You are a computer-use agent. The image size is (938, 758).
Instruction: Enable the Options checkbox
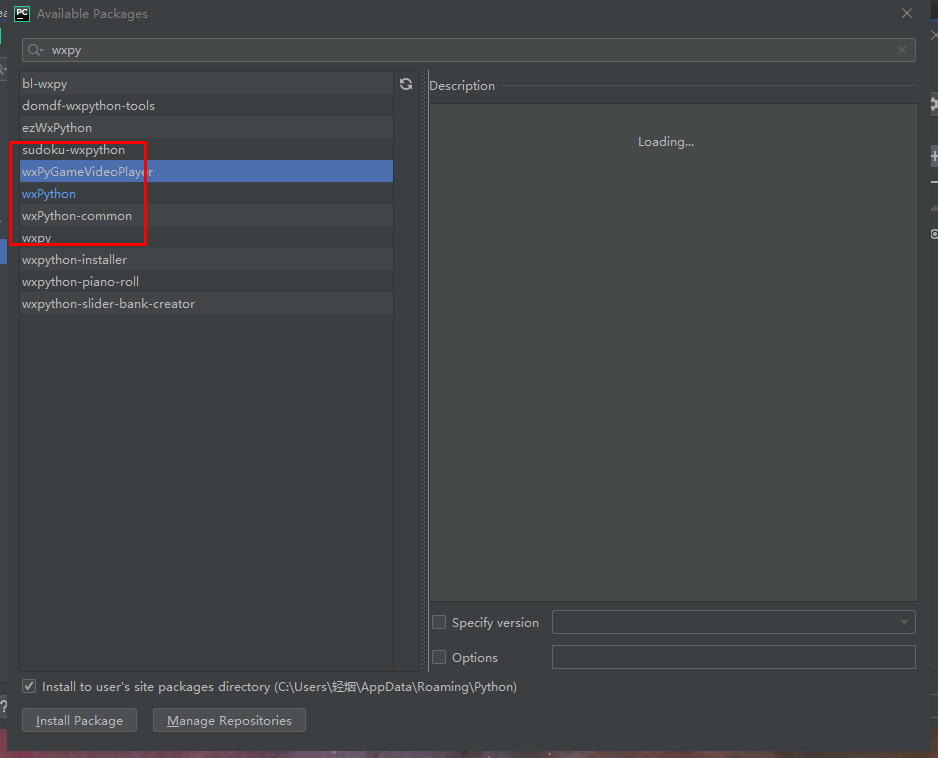point(439,657)
